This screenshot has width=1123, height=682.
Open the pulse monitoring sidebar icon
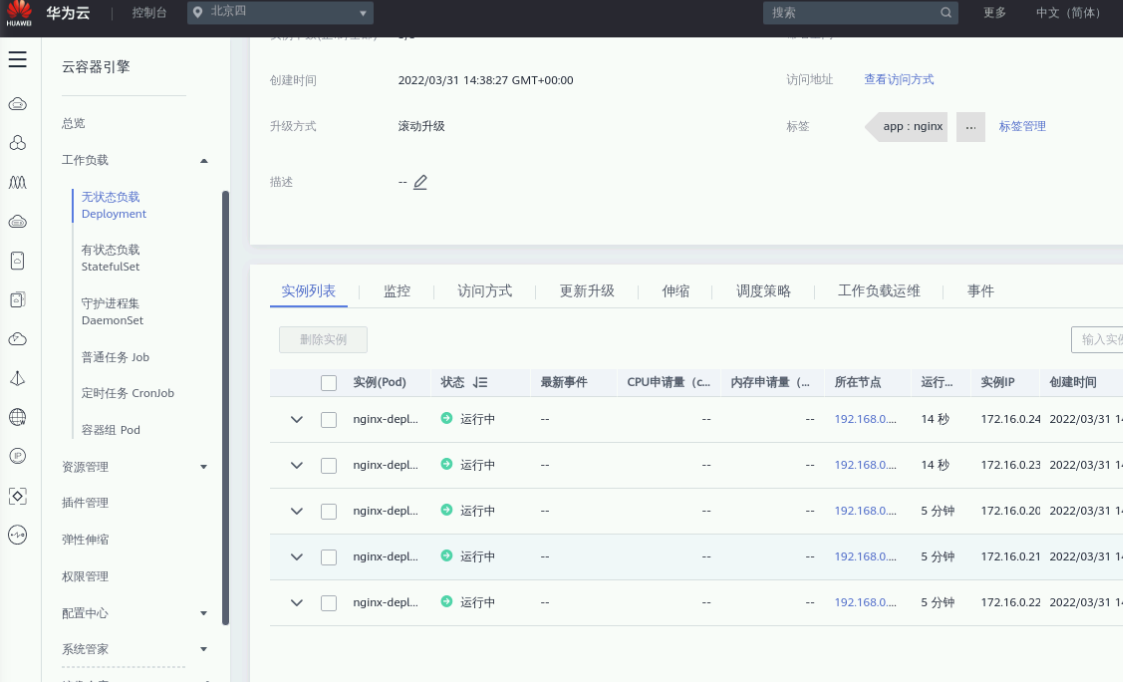click(x=18, y=534)
